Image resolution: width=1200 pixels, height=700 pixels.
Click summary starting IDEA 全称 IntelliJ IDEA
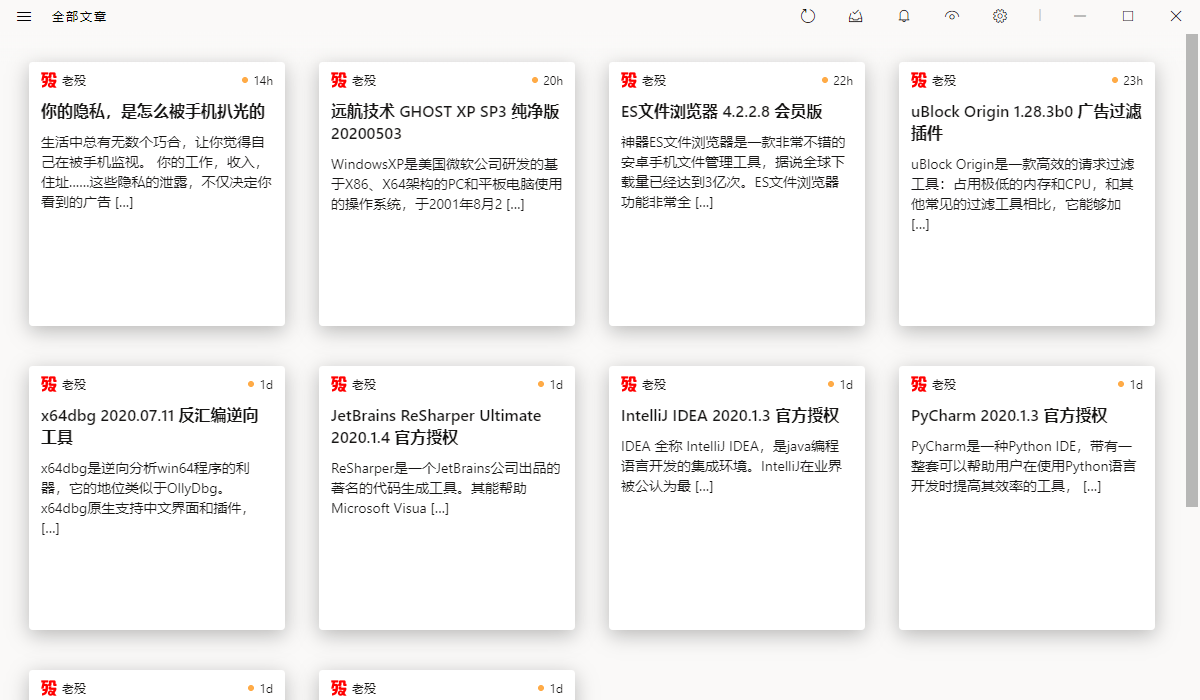click(731, 466)
